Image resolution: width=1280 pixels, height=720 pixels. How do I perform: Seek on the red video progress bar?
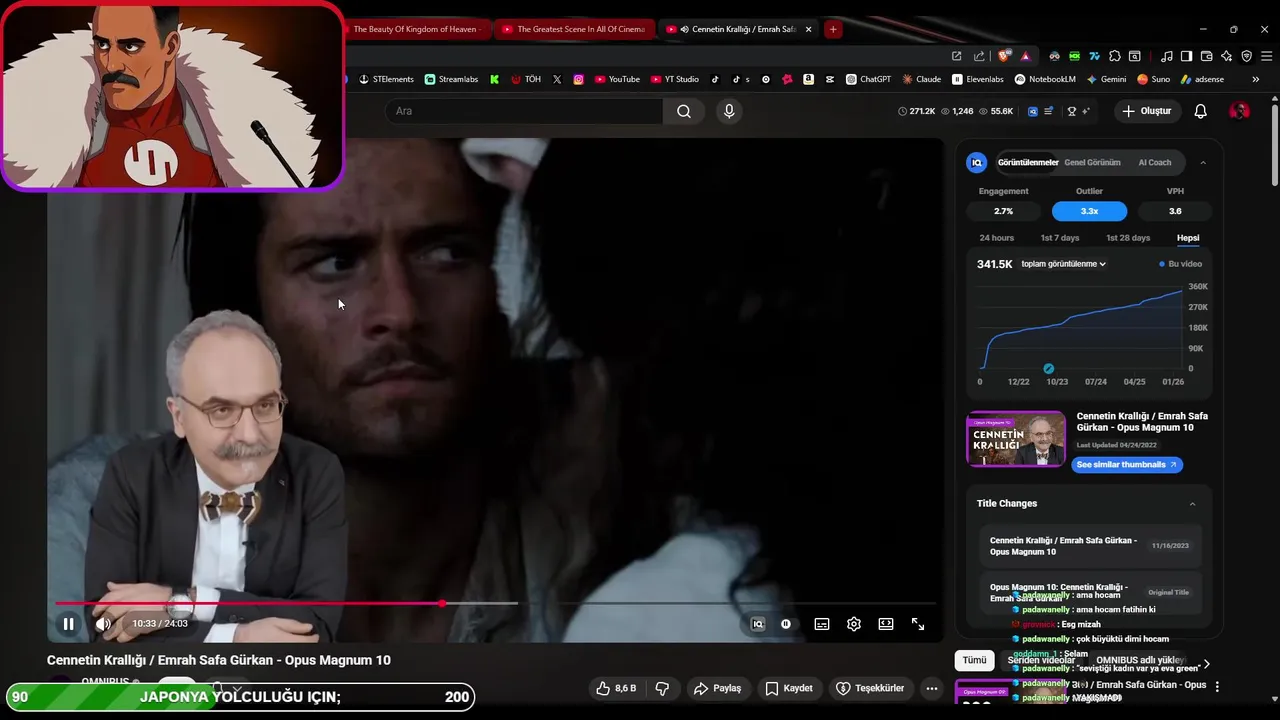click(x=495, y=603)
